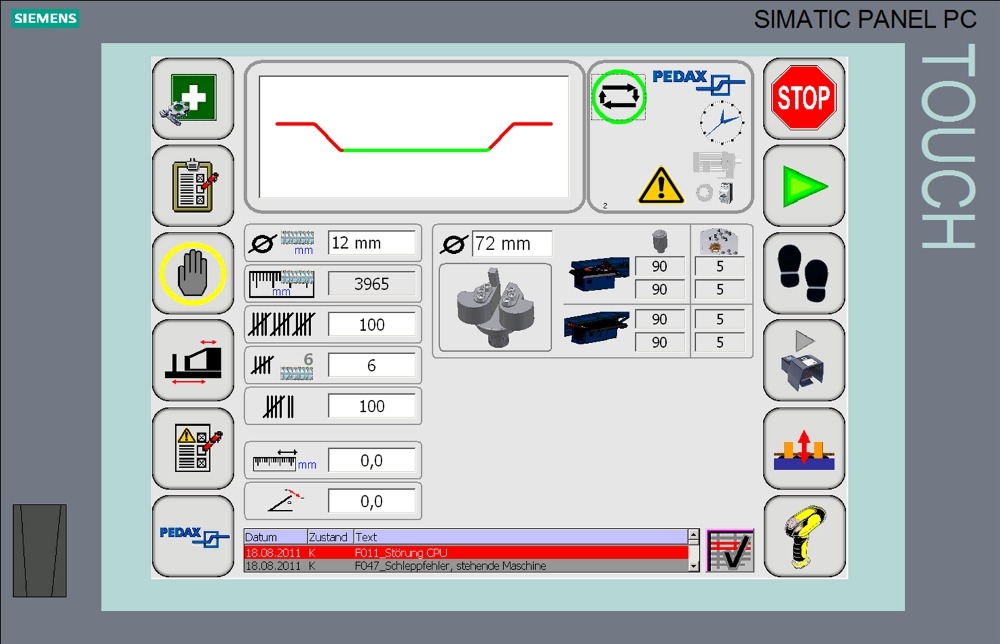The height and width of the screenshot is (644, 1000).
Task: Click the green circular cycle mode icon
Action: 619,97
